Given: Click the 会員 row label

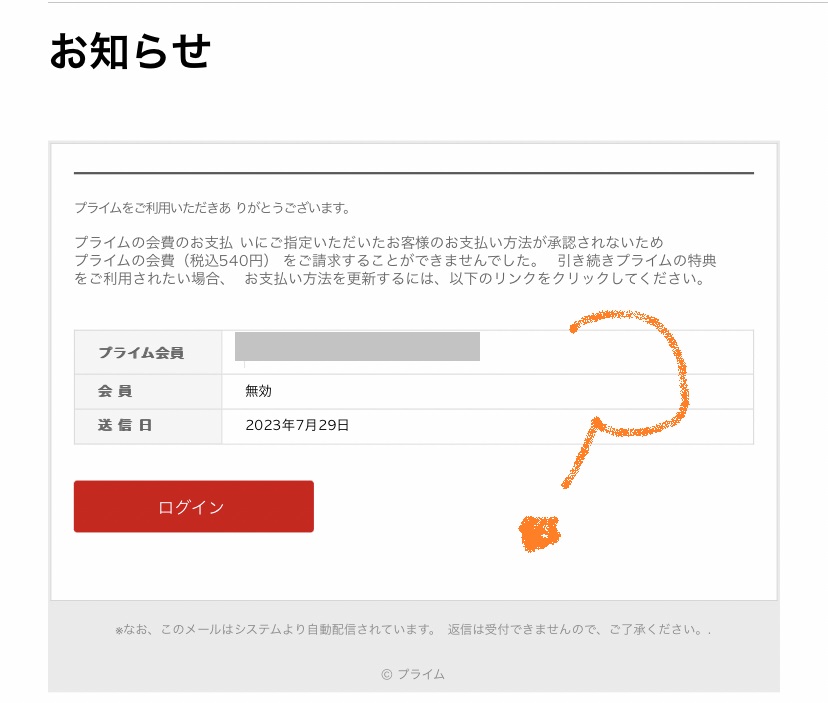Looking at the screenshot, I should coord(115,391).
